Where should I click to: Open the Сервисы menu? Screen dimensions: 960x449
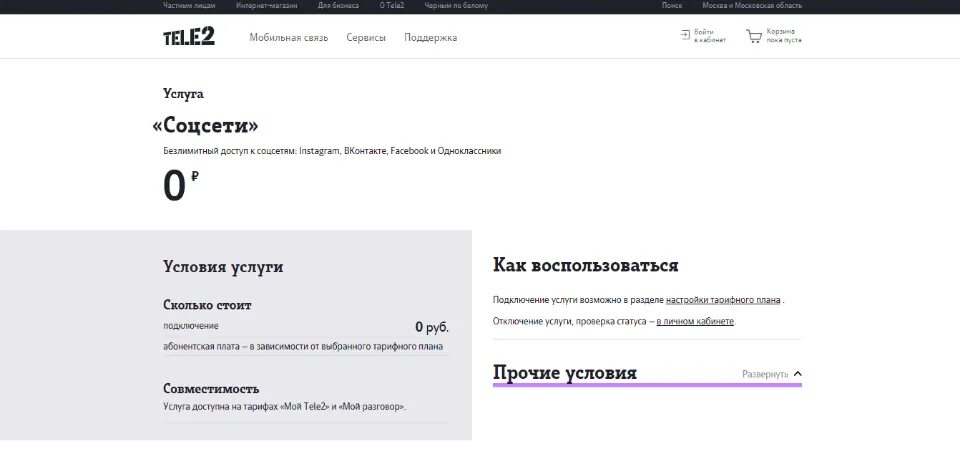(x=366, y=37)
